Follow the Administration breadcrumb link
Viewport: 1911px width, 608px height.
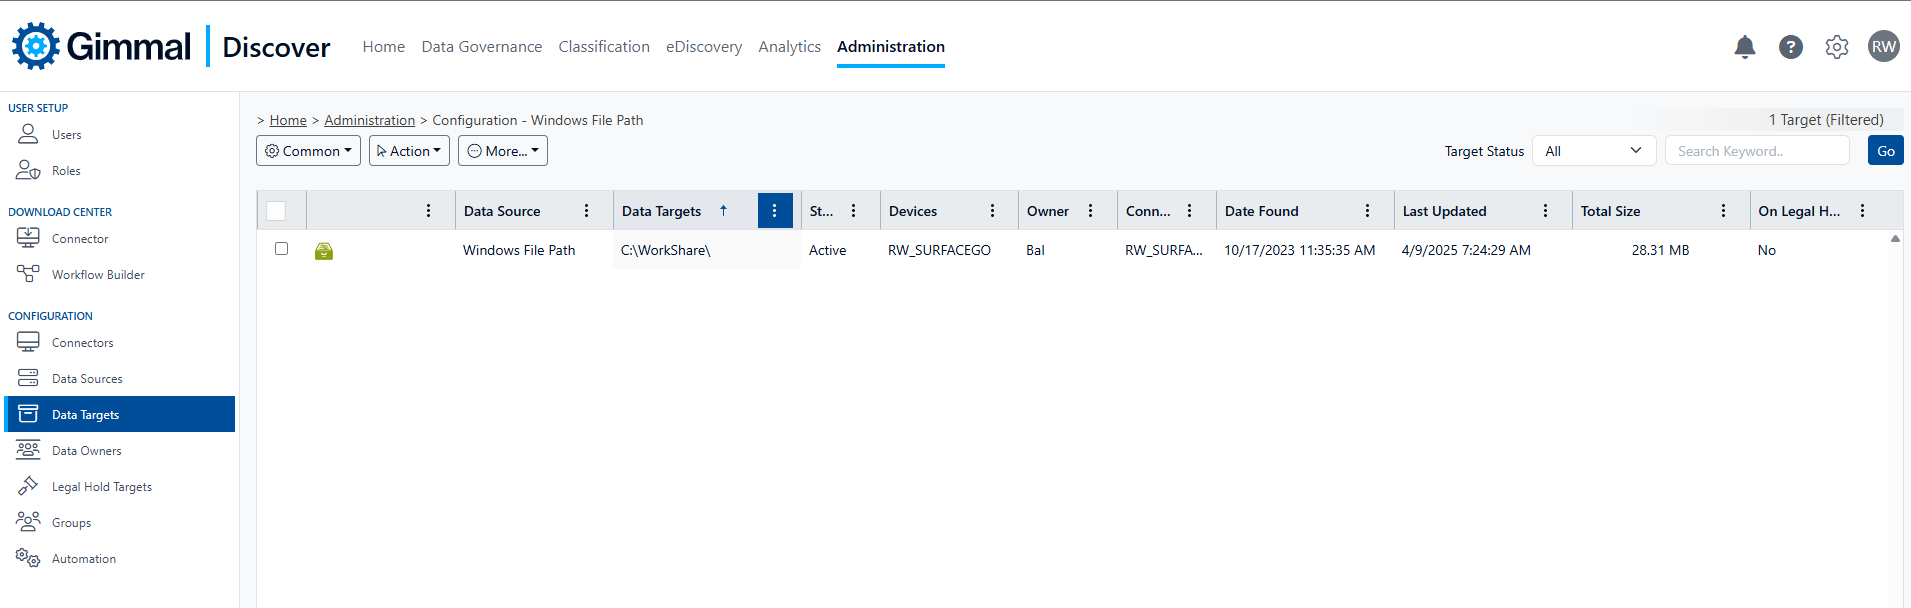click(369, 120)
